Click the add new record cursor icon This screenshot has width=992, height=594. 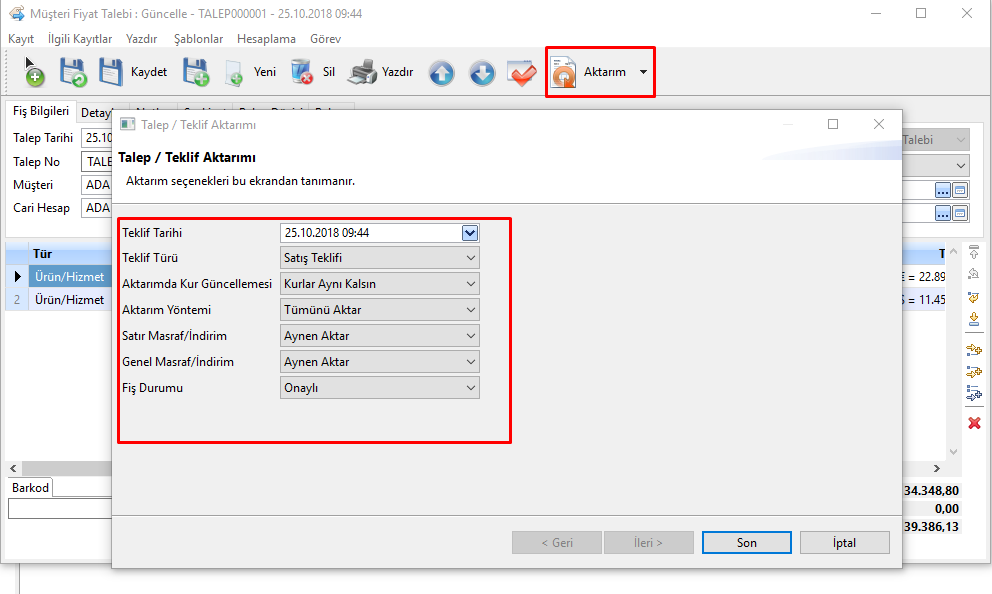point(33,72)
